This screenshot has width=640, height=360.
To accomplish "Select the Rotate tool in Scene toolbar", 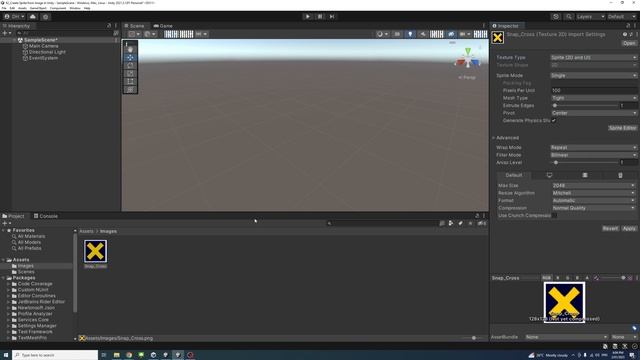I will (x=130, y=65).
